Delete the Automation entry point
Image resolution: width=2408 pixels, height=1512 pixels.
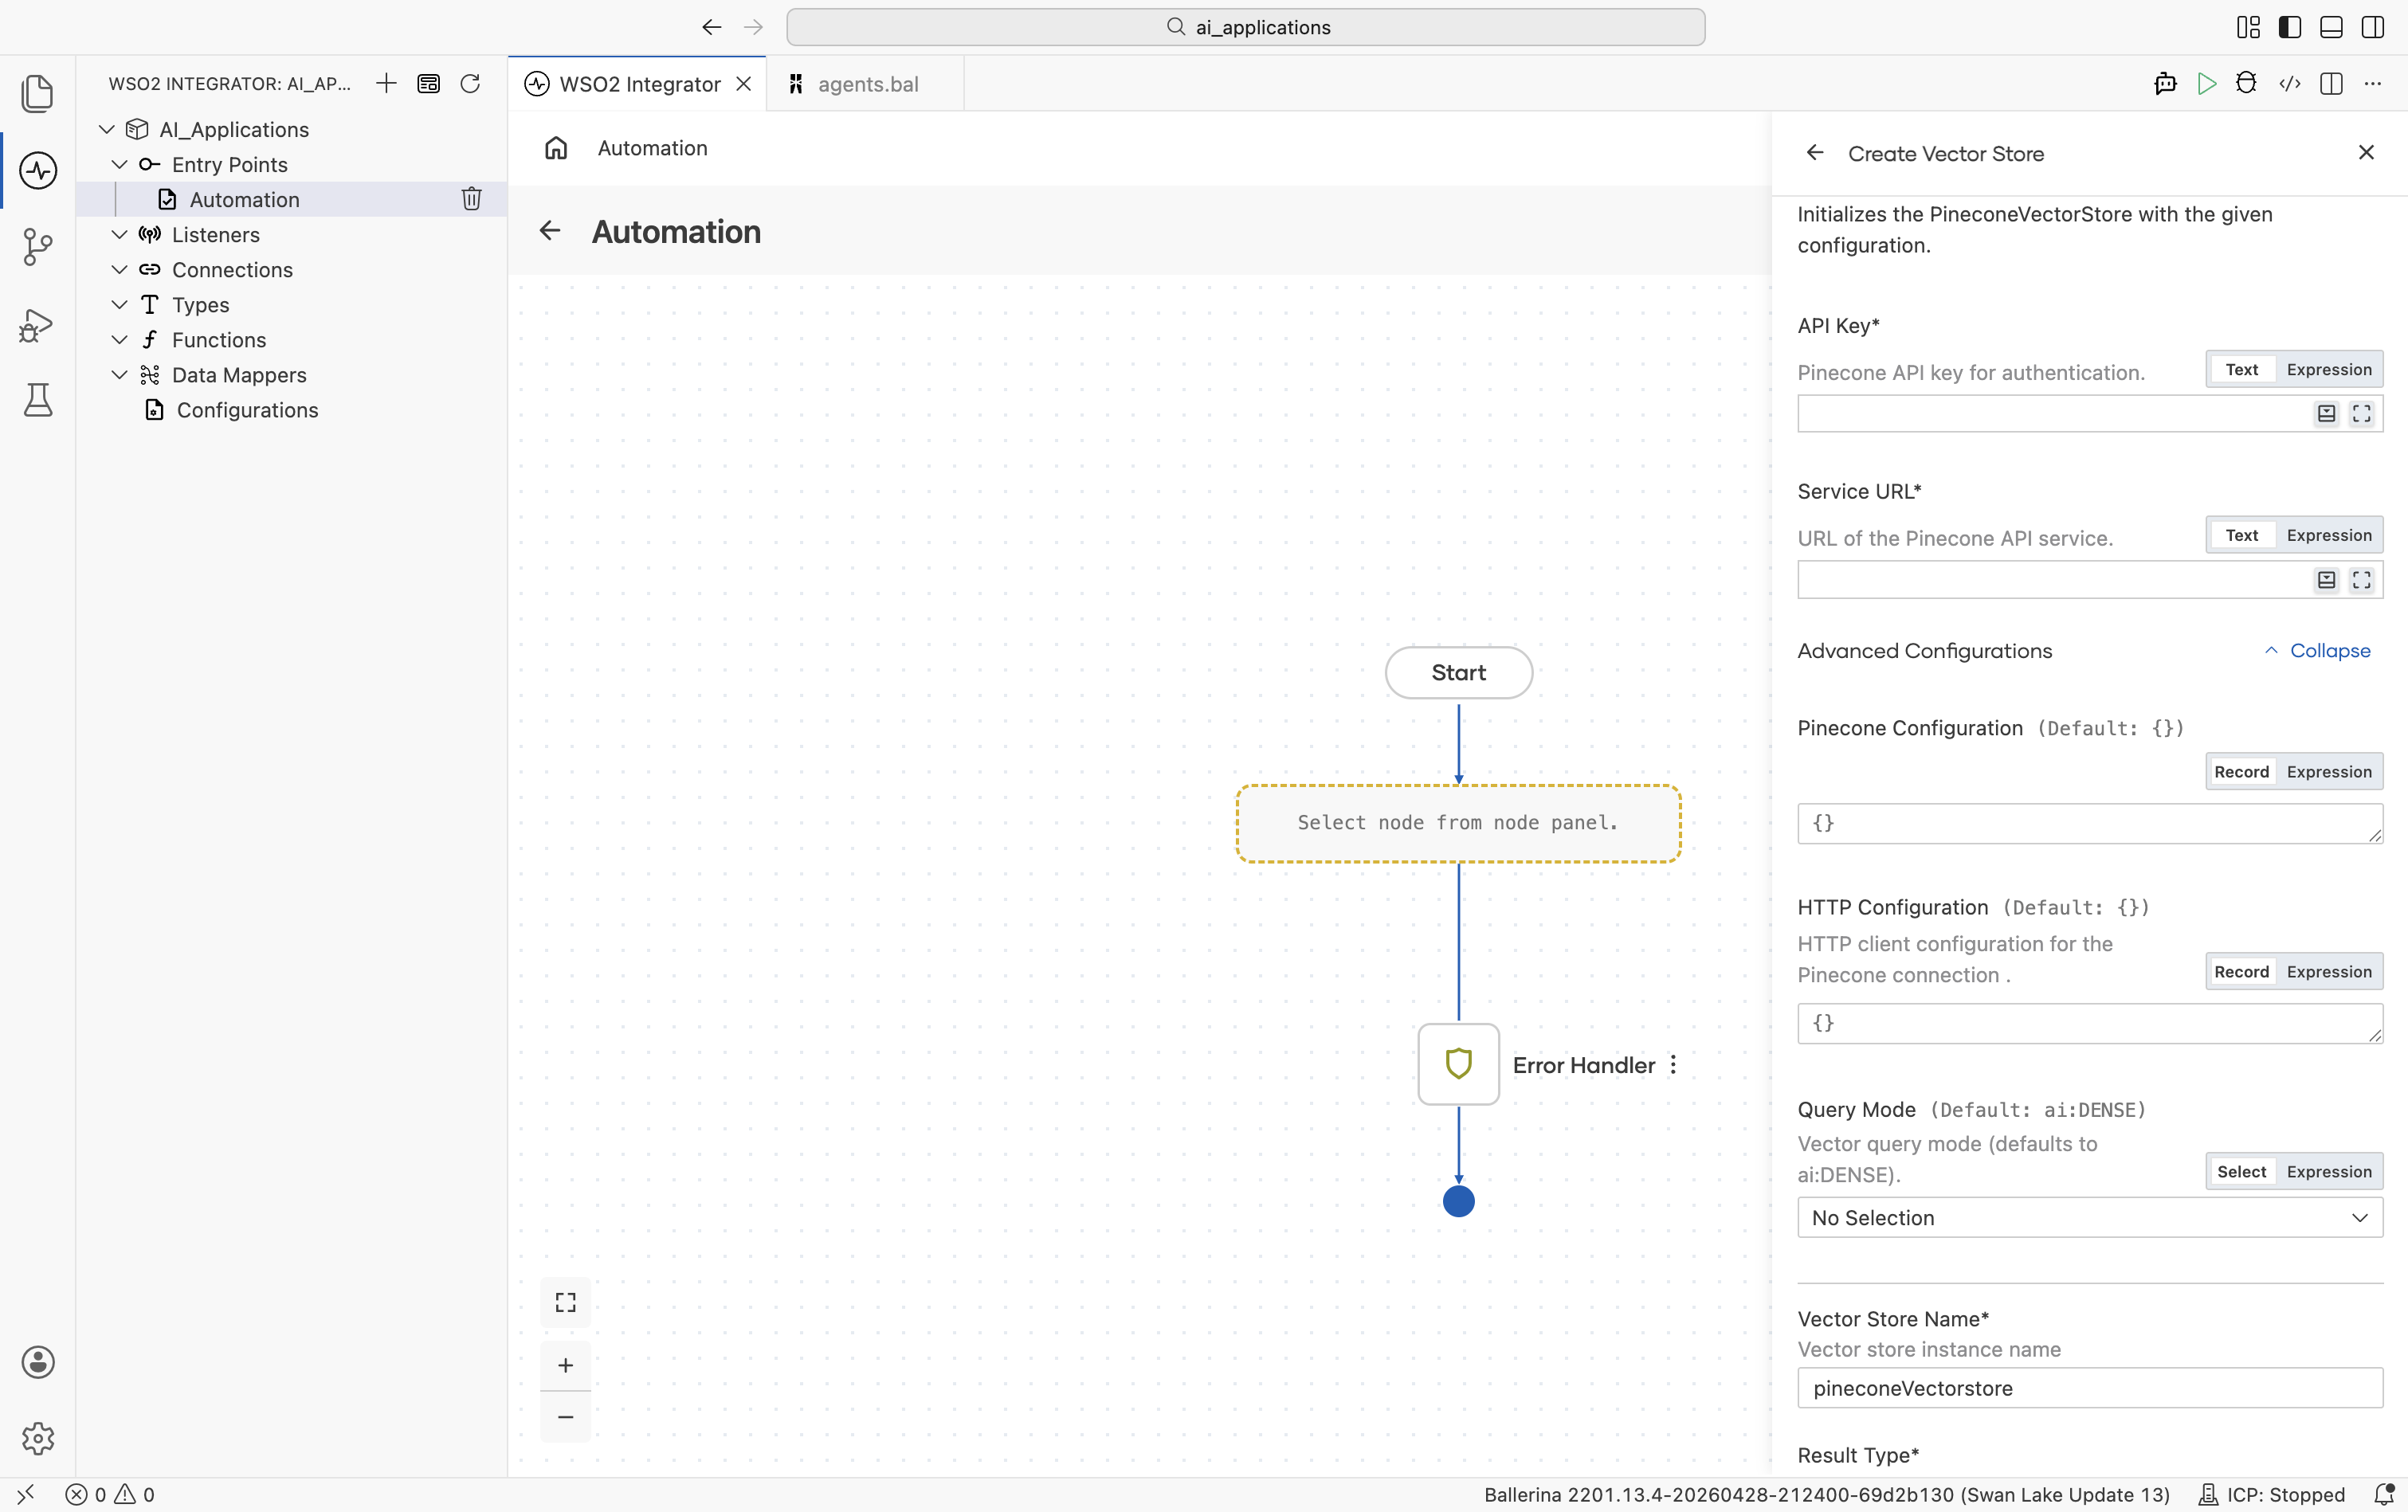[x=472, y=199]
